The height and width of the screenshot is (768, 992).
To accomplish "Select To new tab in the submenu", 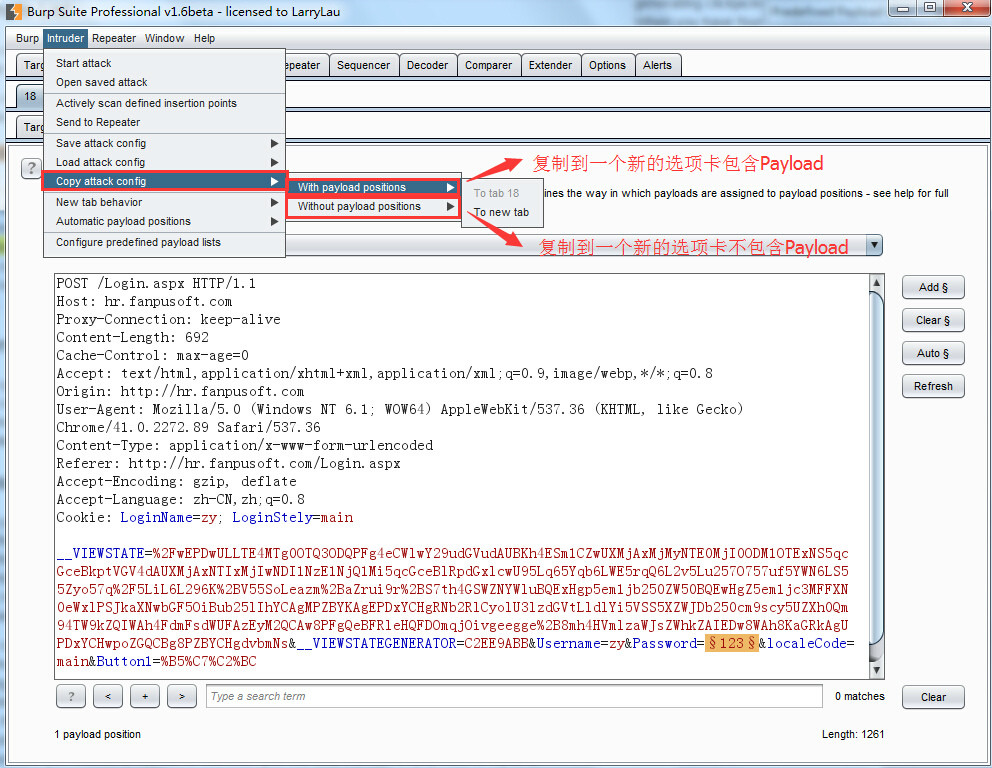I will 502,212.
